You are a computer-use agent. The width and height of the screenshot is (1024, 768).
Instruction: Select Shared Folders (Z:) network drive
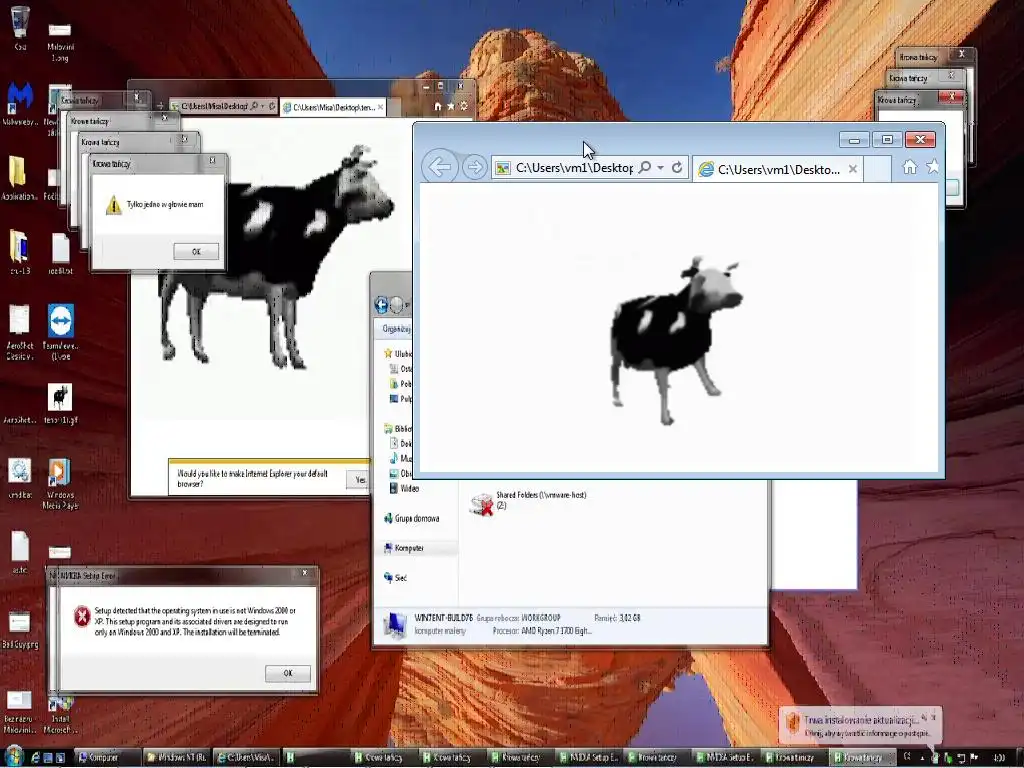pyautogui.click(x=529, y=502)
